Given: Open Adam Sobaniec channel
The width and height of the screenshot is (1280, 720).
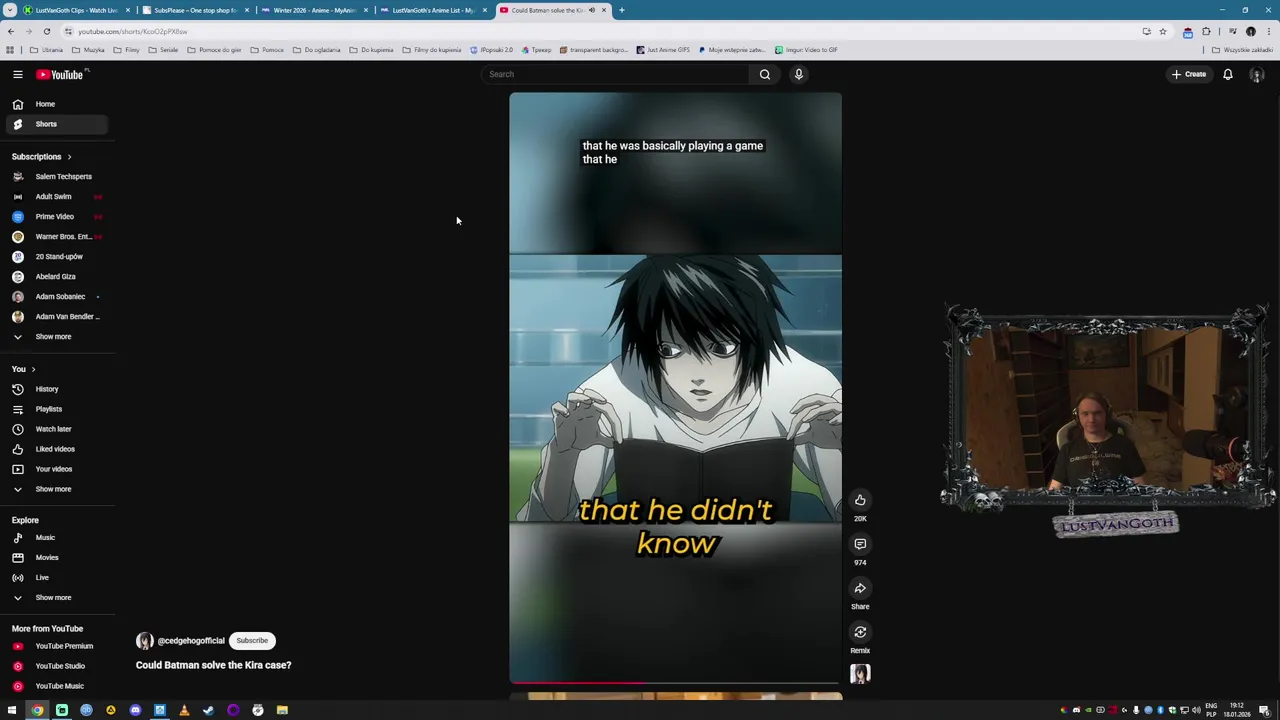Looking at the screenshot, I should tap(56, 297).
